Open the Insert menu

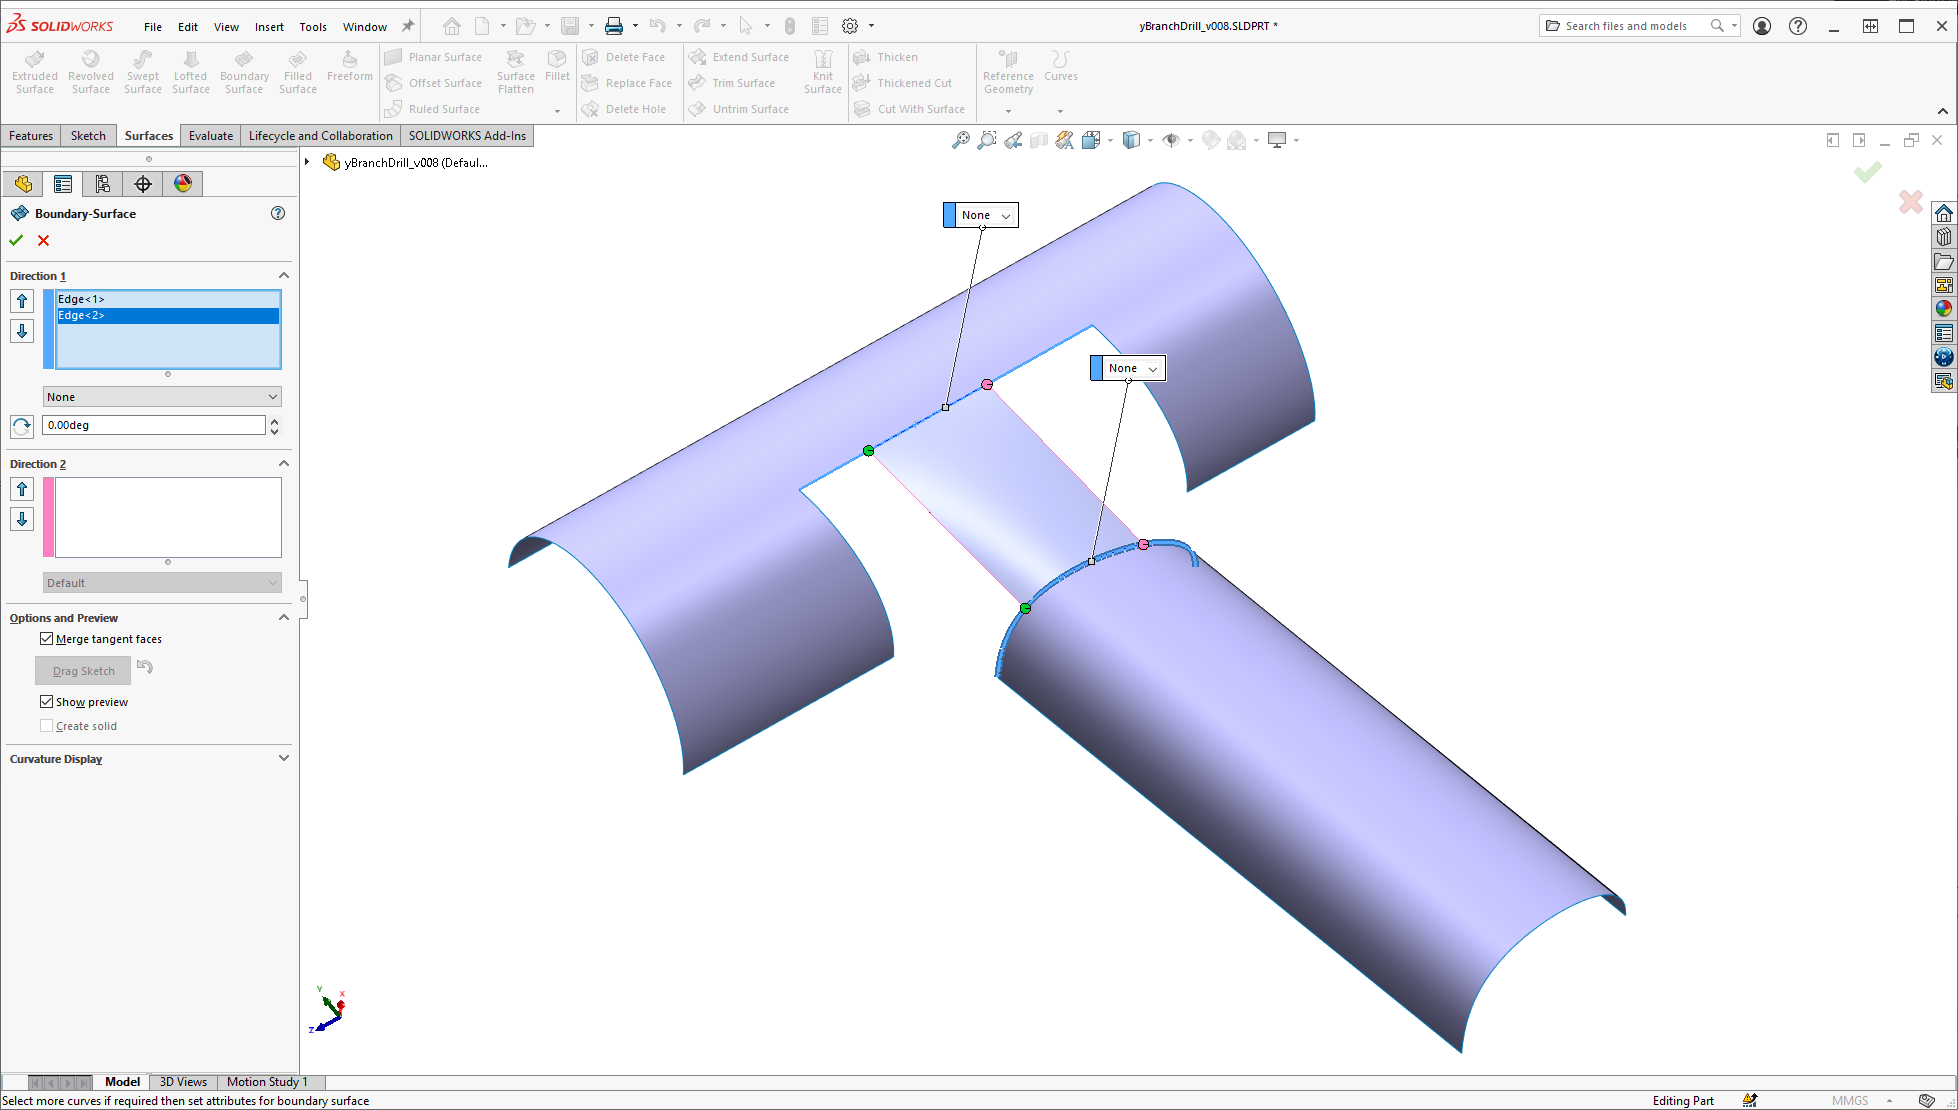(x=269, y=27)
